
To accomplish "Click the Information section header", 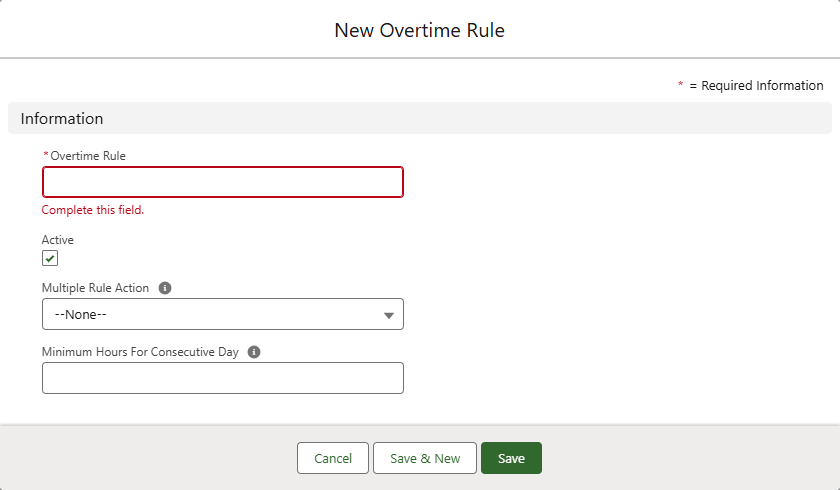I will 62,118.
